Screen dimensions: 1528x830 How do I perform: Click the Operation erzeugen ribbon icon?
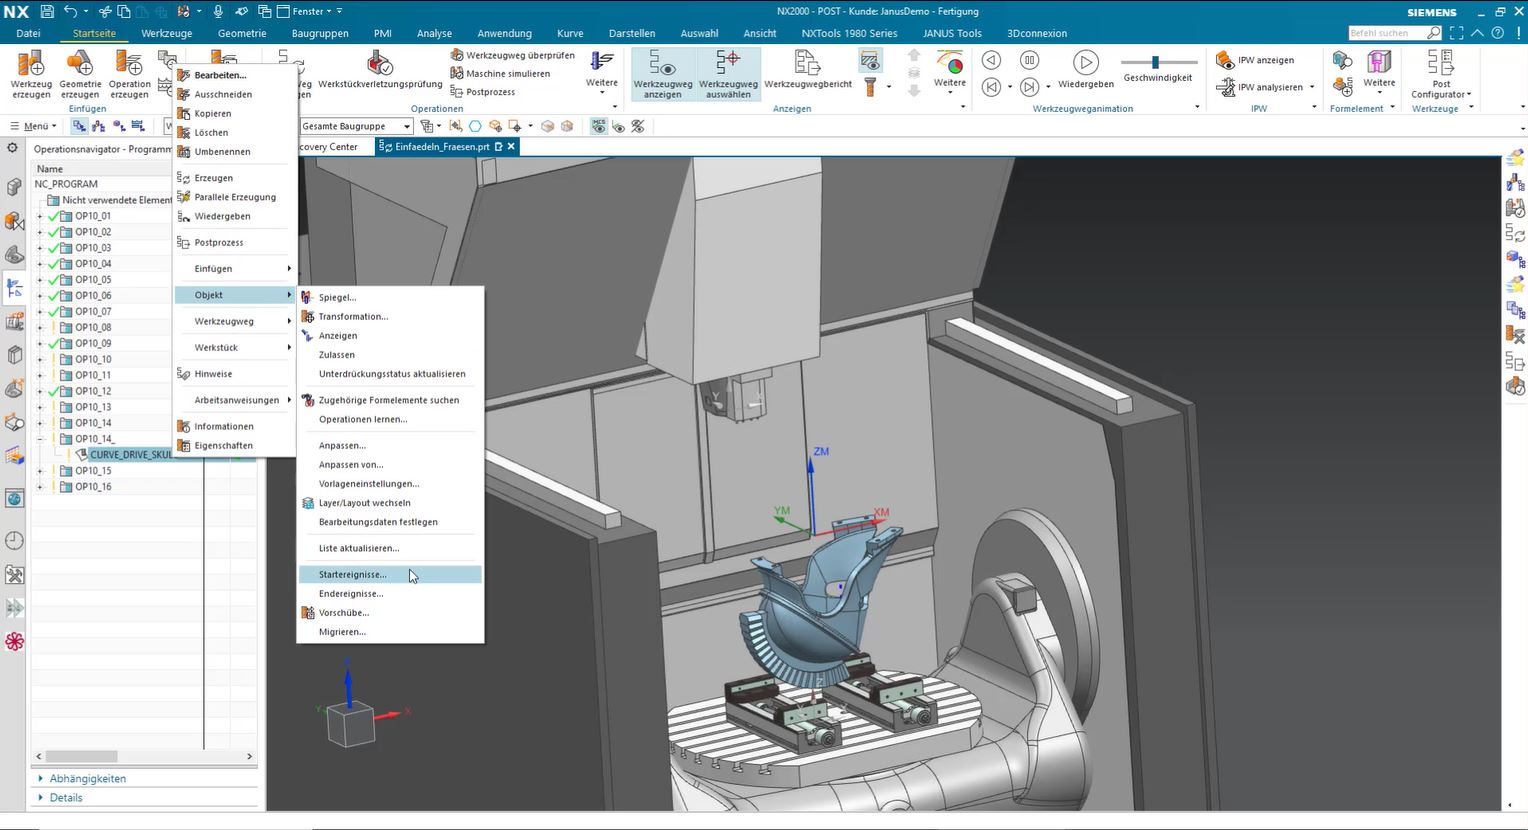click(x=130, y=74)
